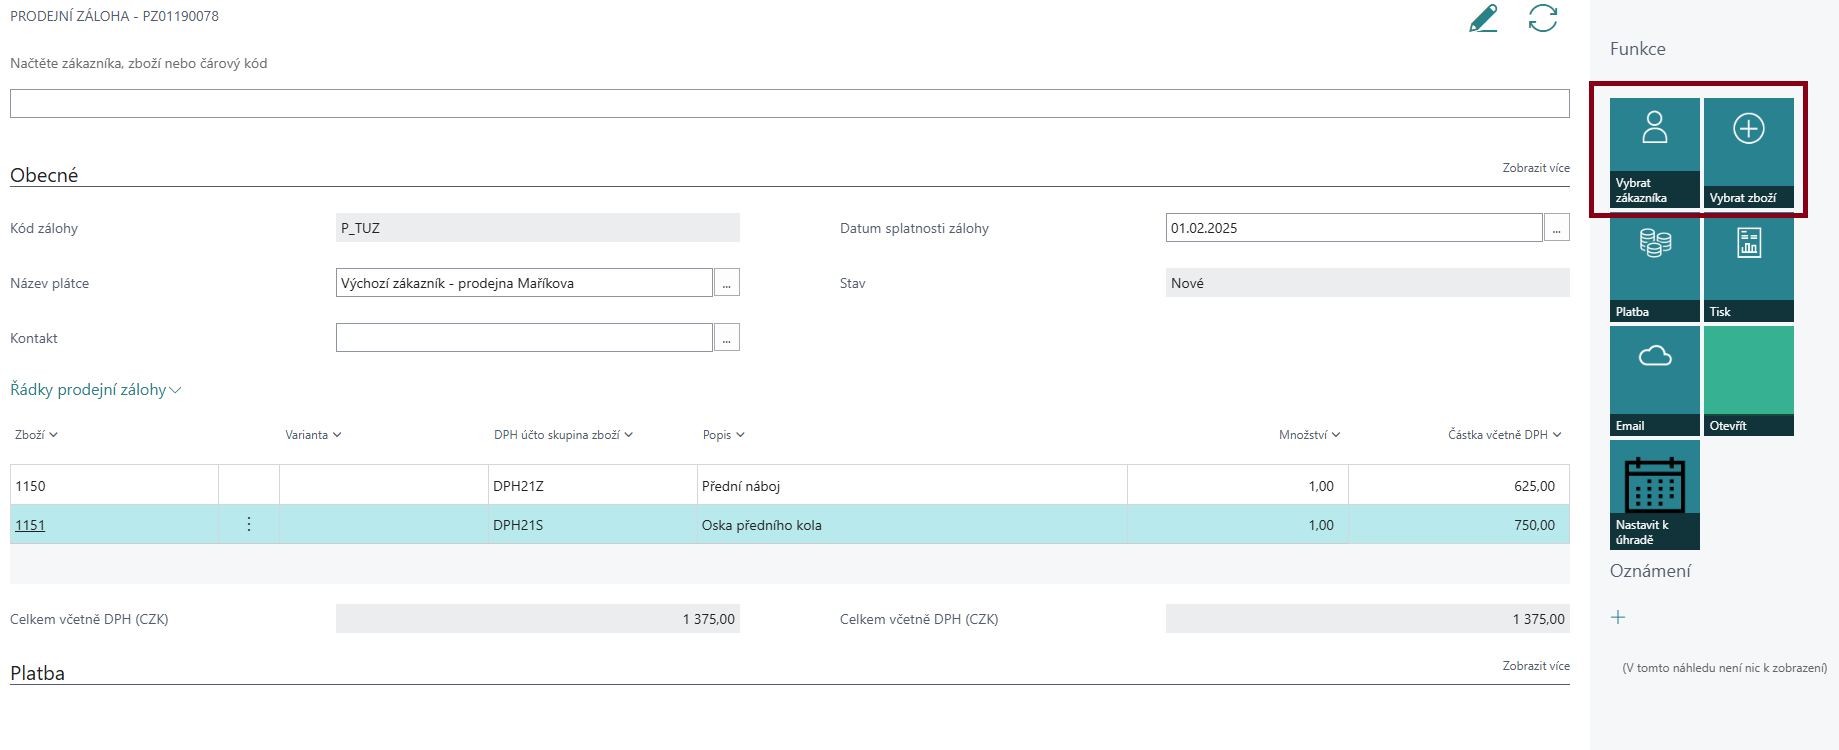The width and height of the screenshot is (1839, 750).
Task: Click Zobrazit více in Obecné section
Action: click(1536, 168)
